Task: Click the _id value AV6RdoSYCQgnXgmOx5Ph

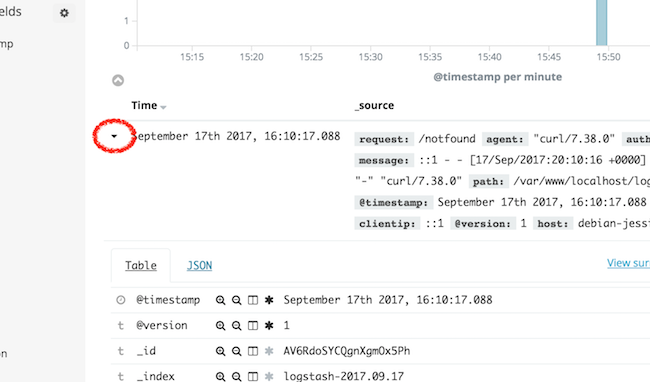Action: (347, 351)
